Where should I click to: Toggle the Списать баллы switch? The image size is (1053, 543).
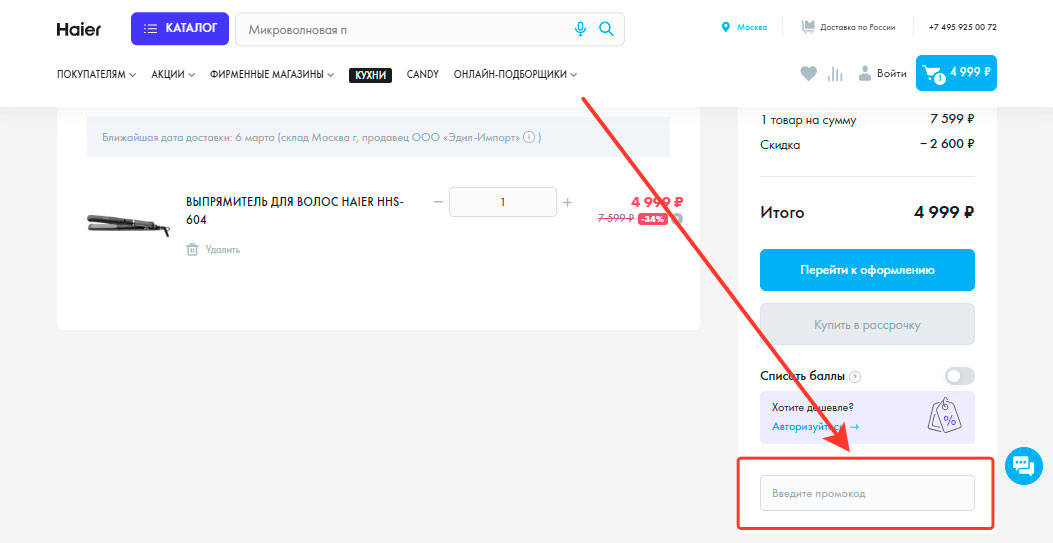pos(959,376)
